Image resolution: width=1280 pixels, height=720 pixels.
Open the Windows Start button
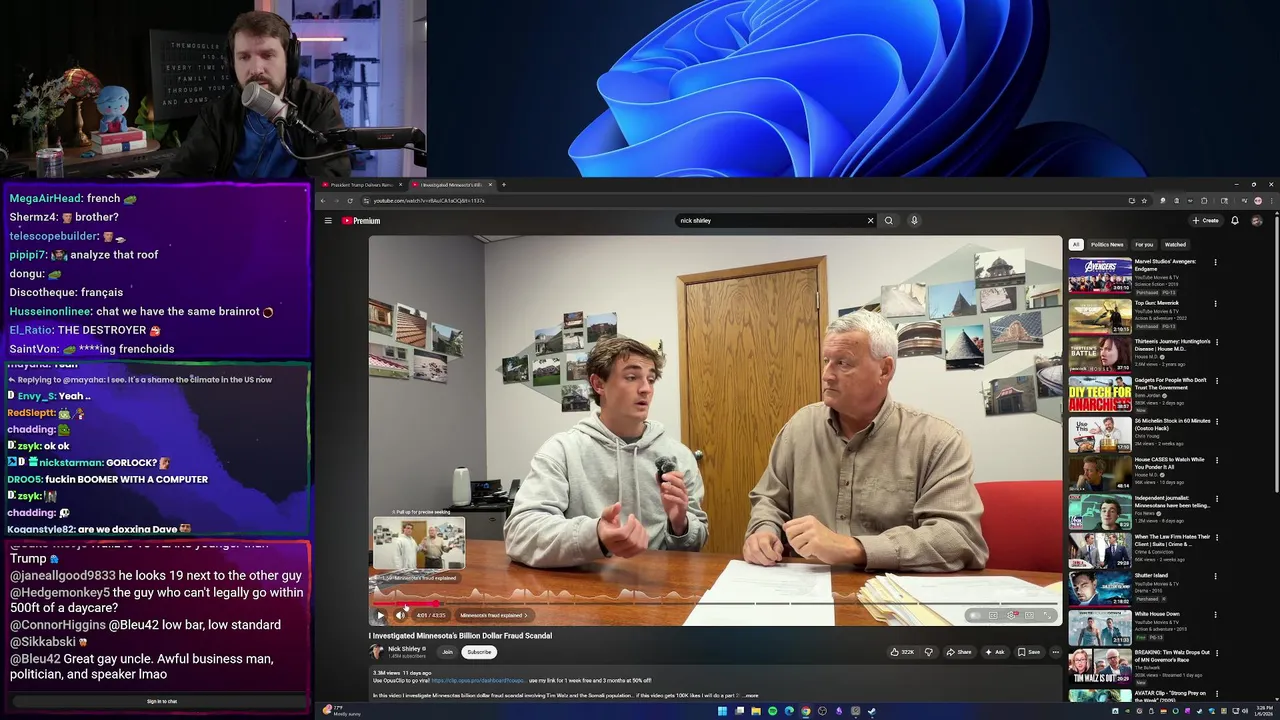coord(723,711)
